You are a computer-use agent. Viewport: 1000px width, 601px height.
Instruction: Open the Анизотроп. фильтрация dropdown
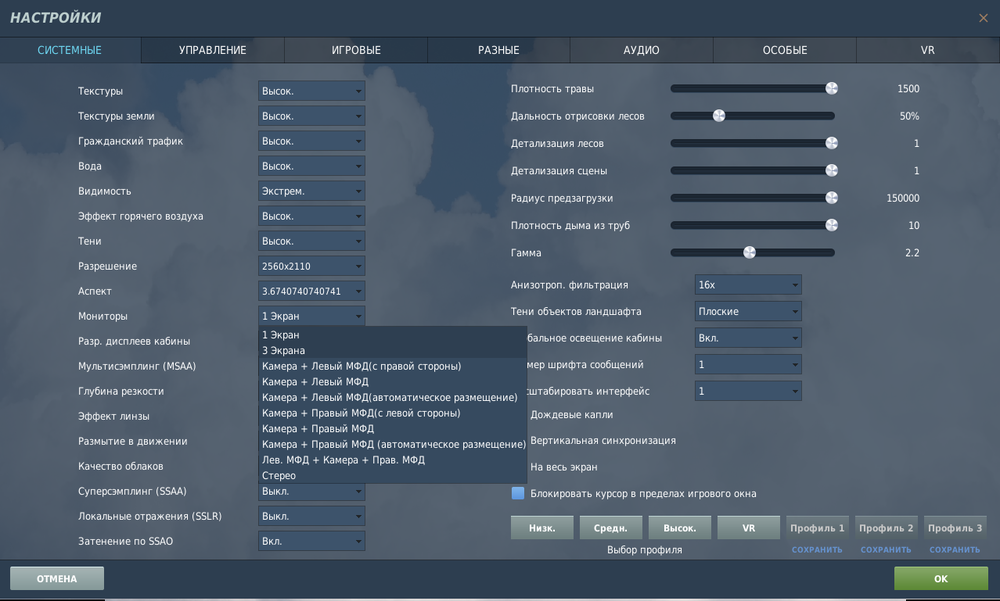(x=748, y=285)
